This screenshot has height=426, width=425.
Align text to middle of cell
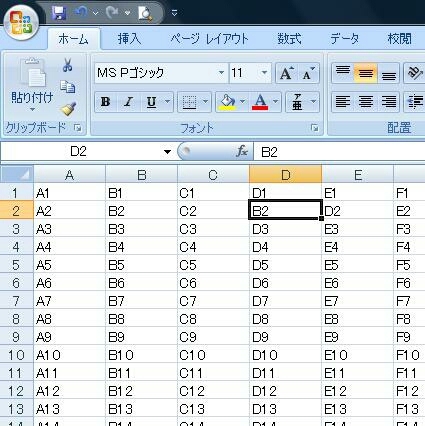click(x=365, y=73)
